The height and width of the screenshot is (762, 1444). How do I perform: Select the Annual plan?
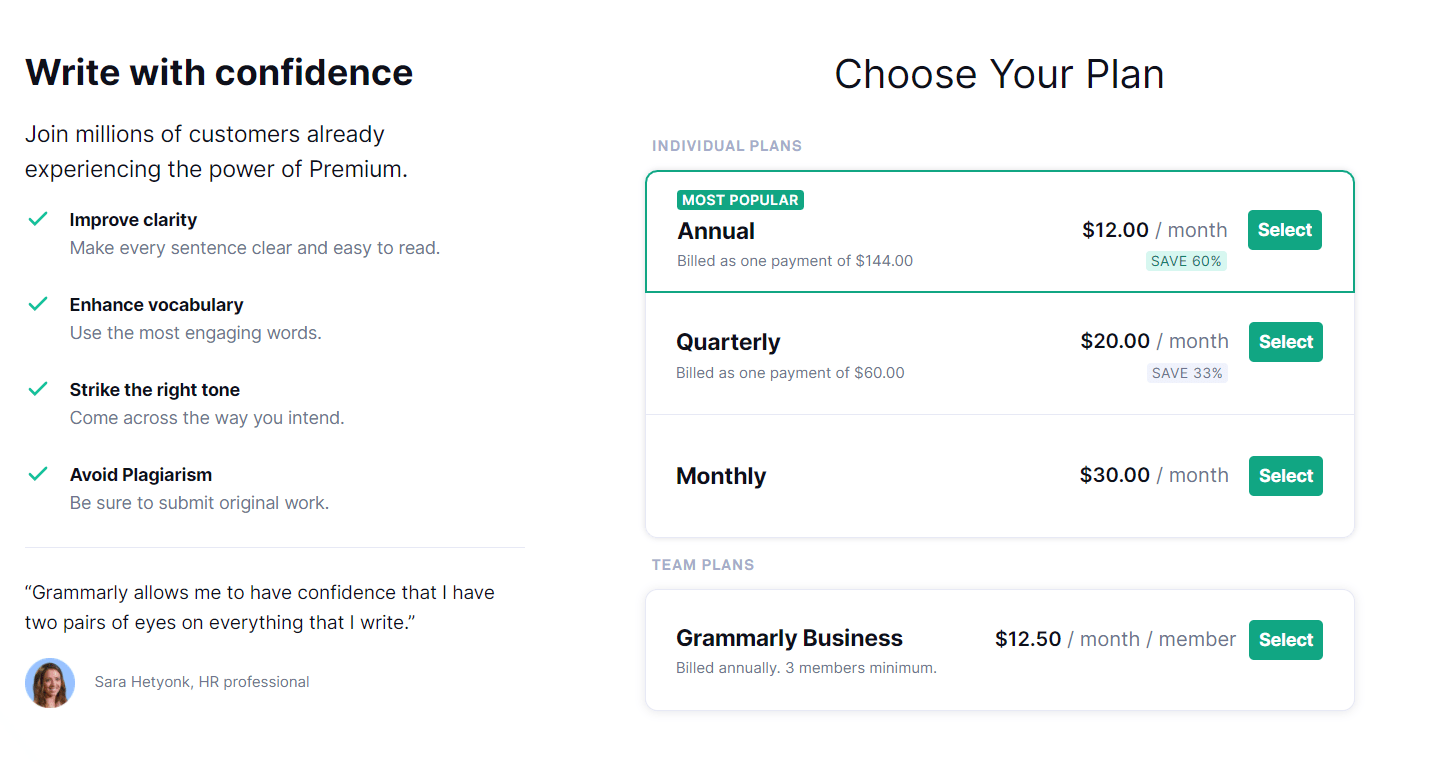pyautogui.click(x=1284, y=229)
